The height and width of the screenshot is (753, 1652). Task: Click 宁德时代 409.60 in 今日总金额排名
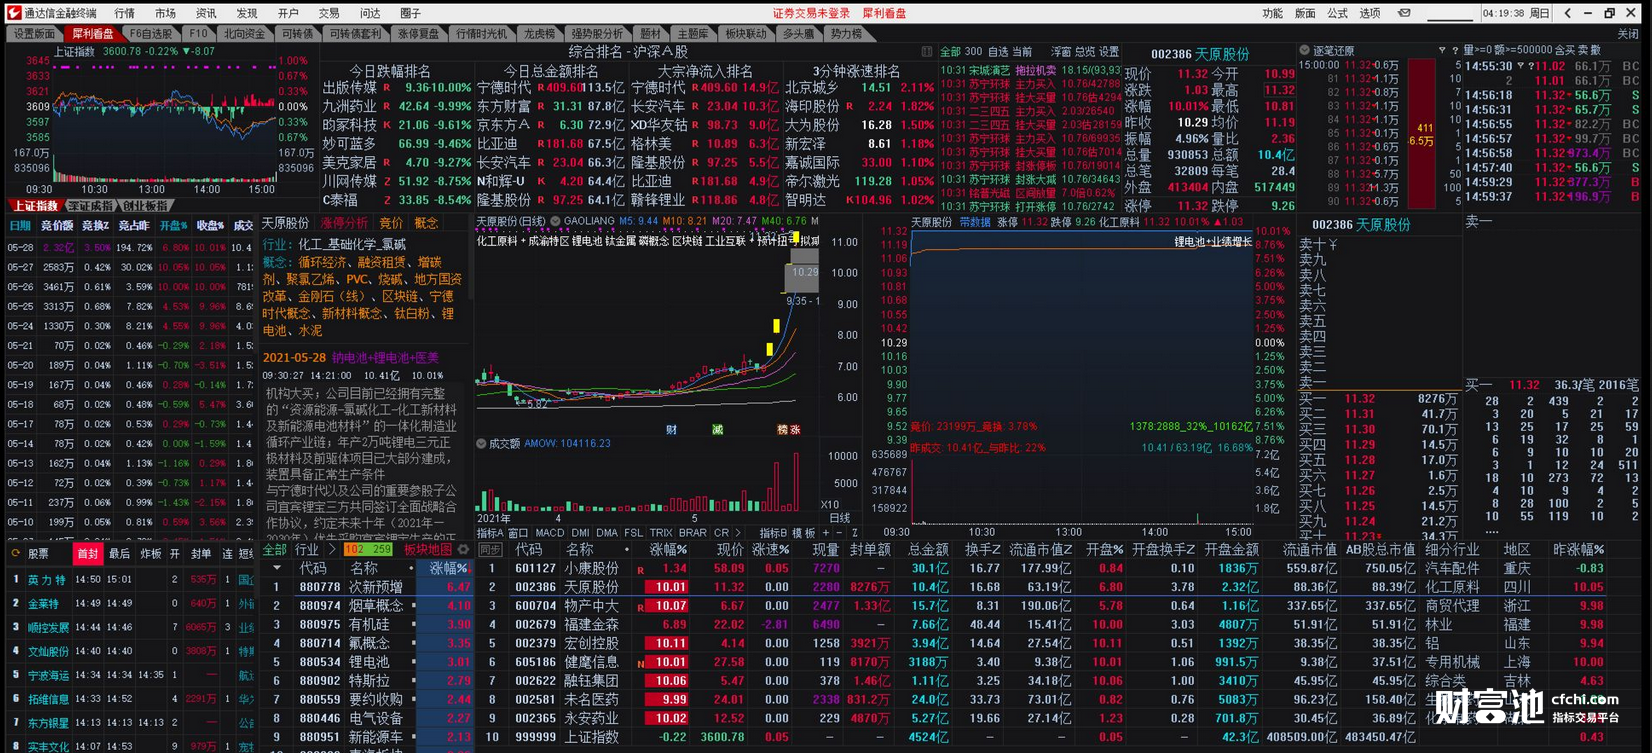(550, 87)
